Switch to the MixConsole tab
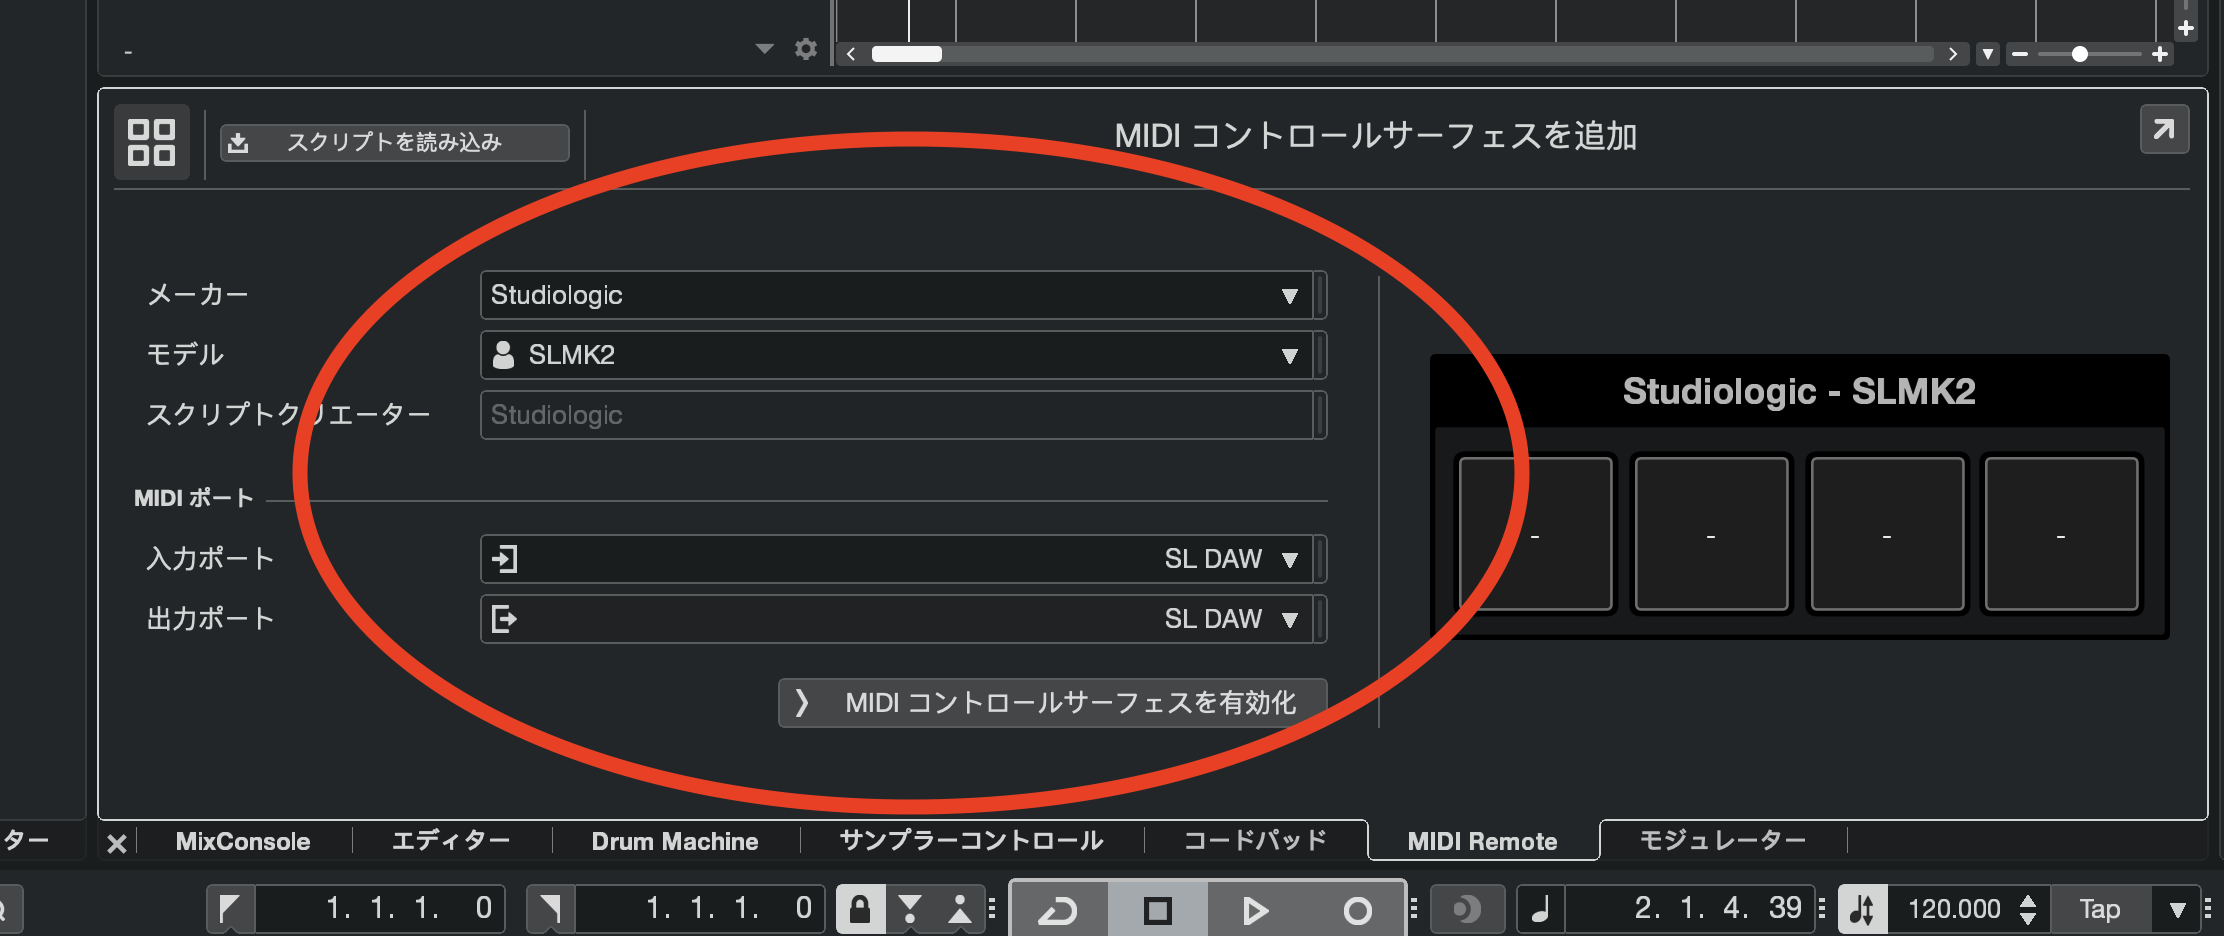This screenshot has height=936, width=2224. 243,841
